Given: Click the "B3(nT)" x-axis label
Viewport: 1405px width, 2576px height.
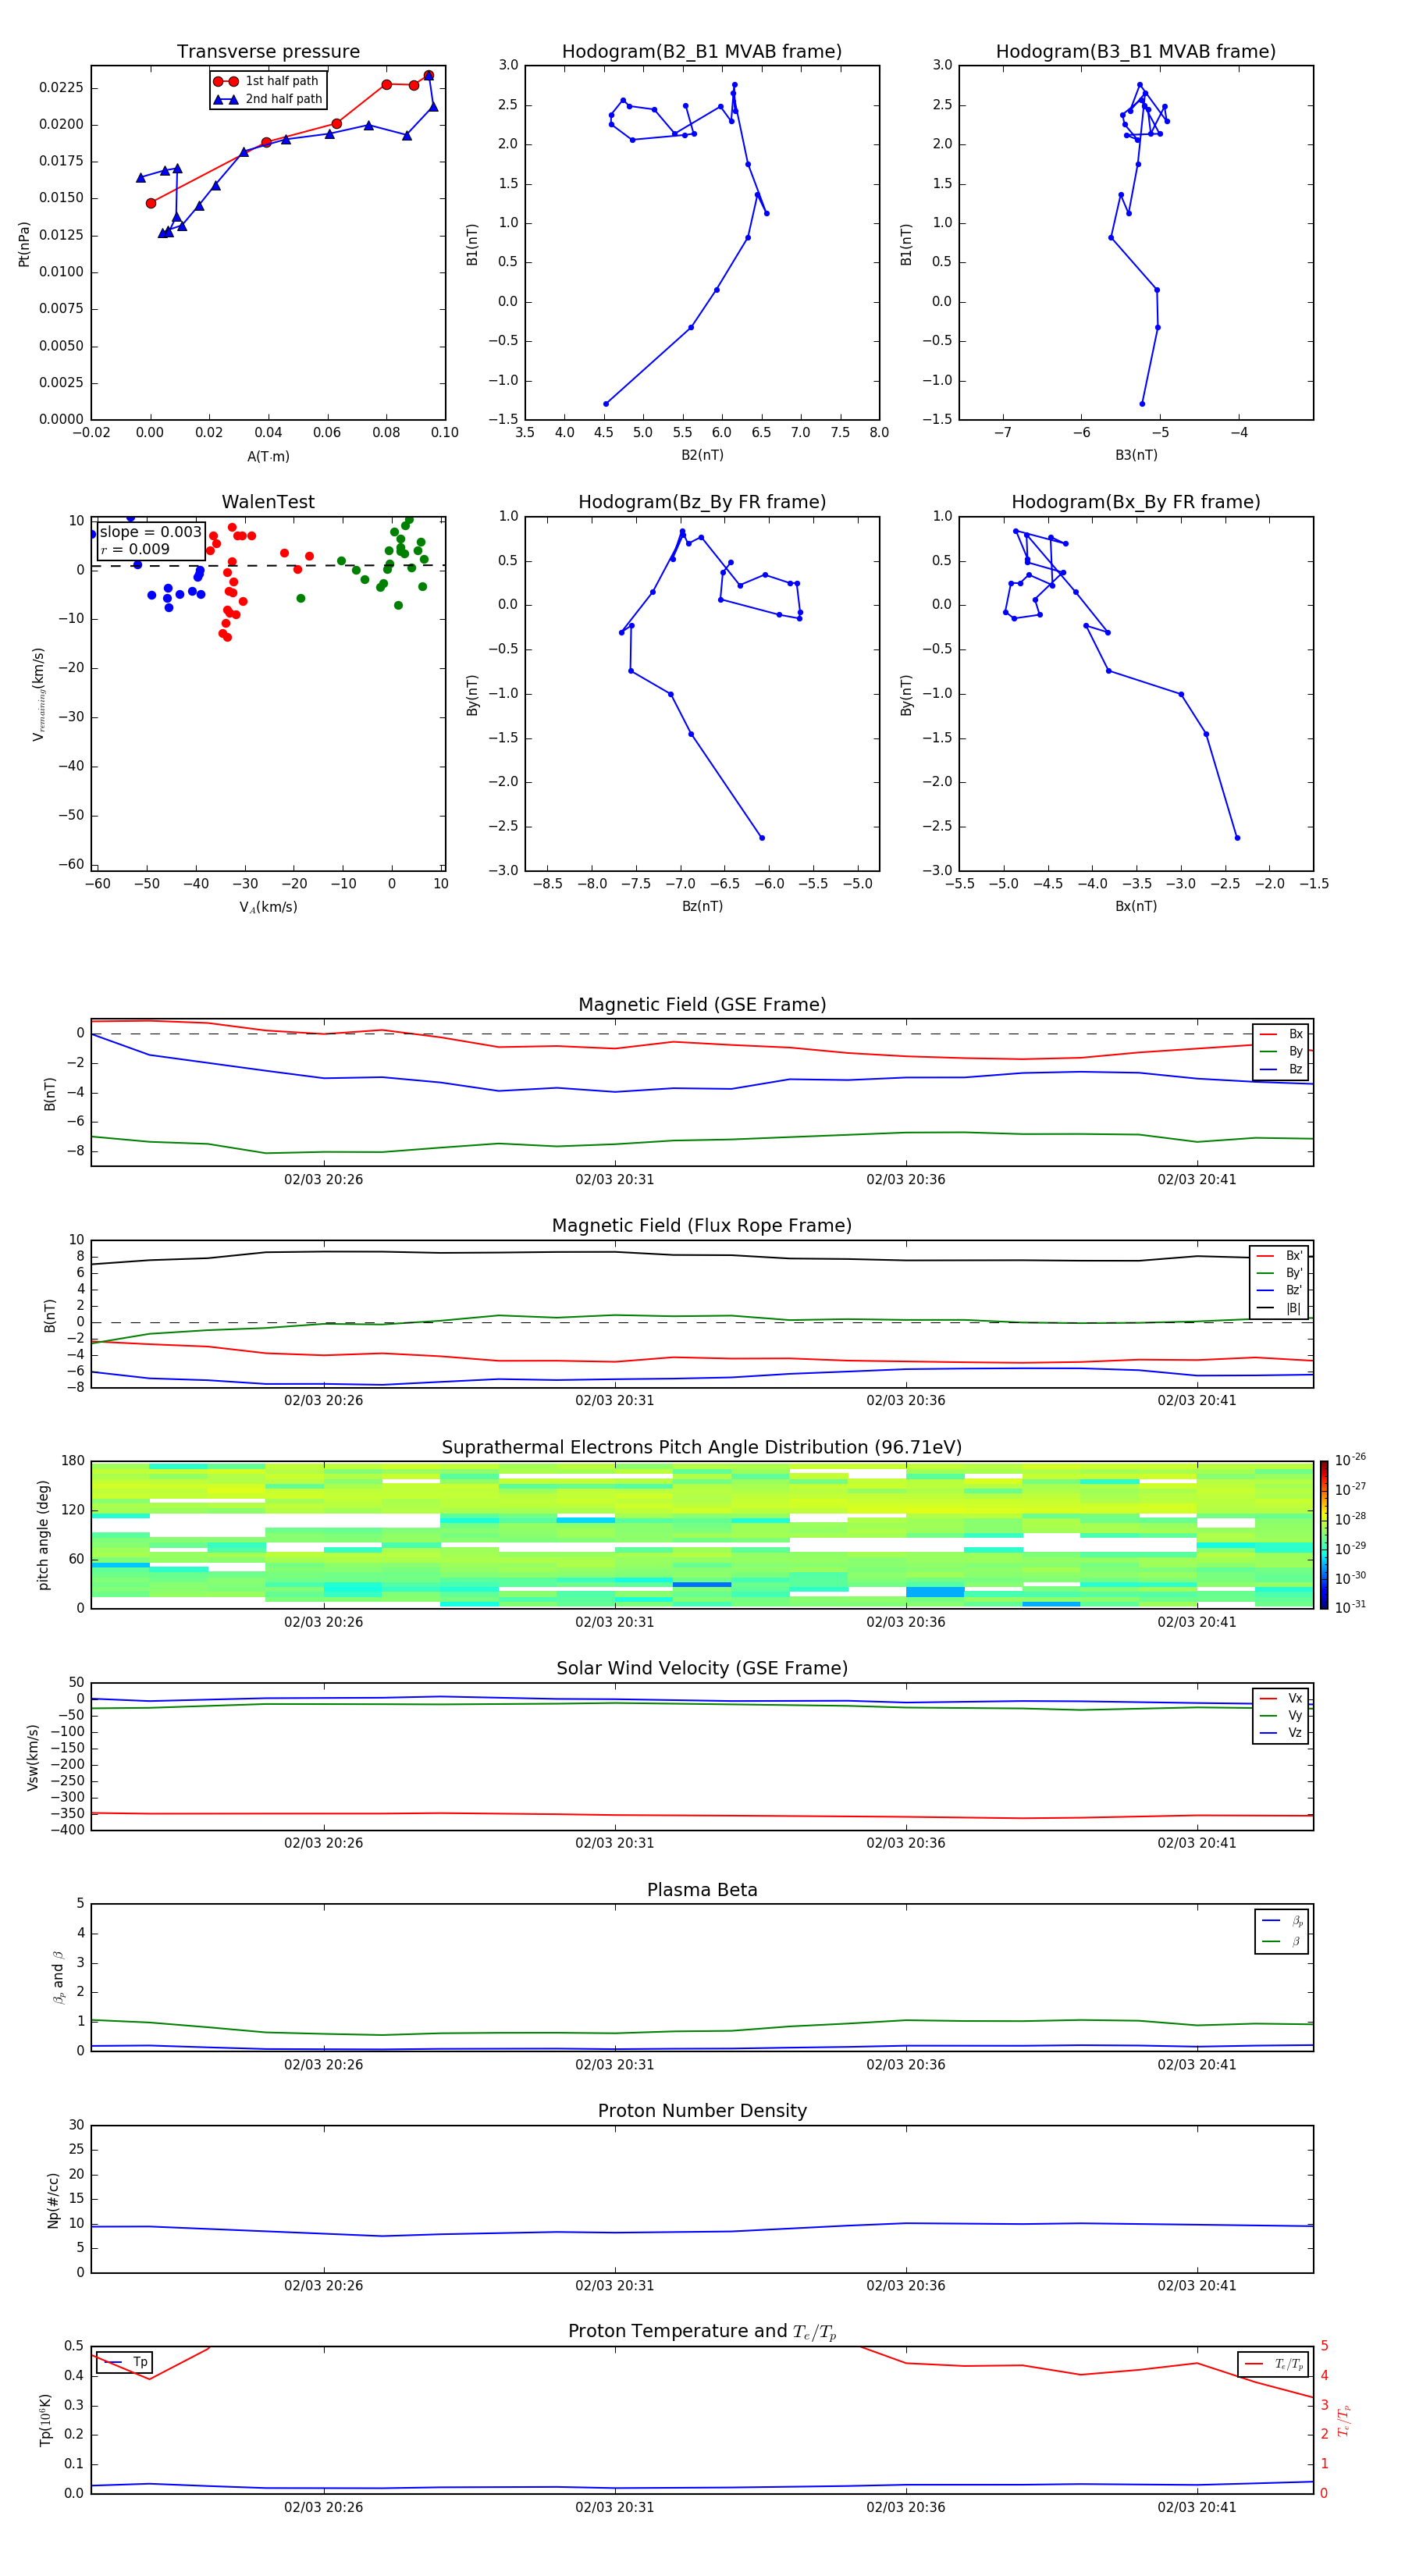Looking at the screenshot, I should click(x=1136, y=455).
